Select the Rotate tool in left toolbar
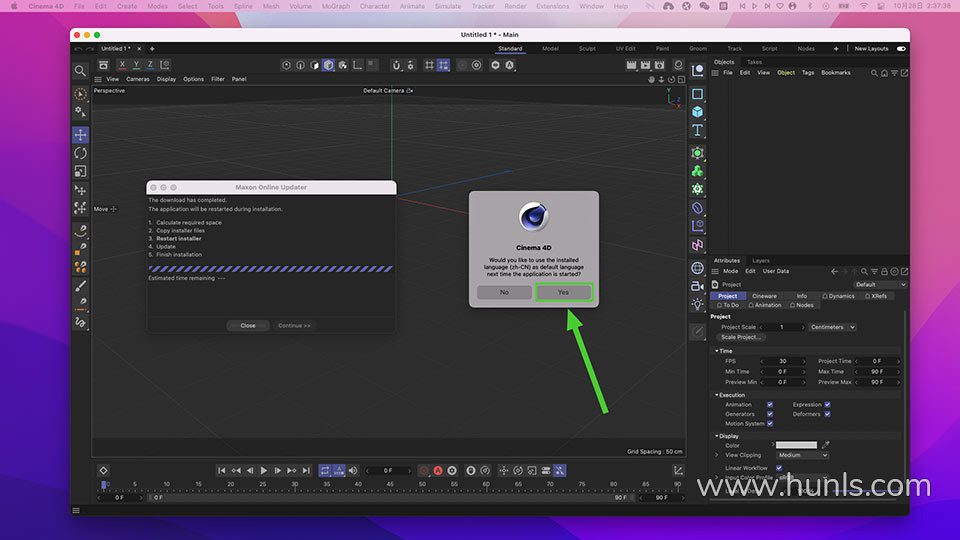Screen dimensions: 960x540 (x=80, y=153)
